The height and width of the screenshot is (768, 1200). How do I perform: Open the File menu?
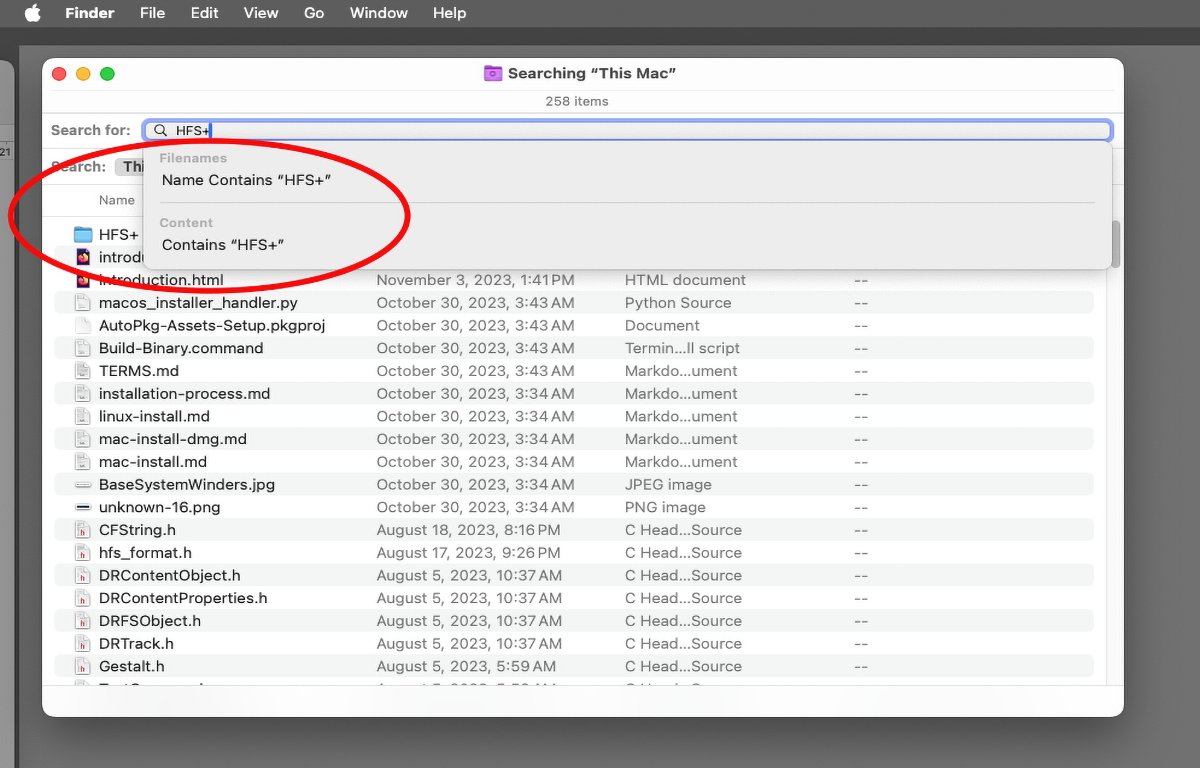[152, 13]
